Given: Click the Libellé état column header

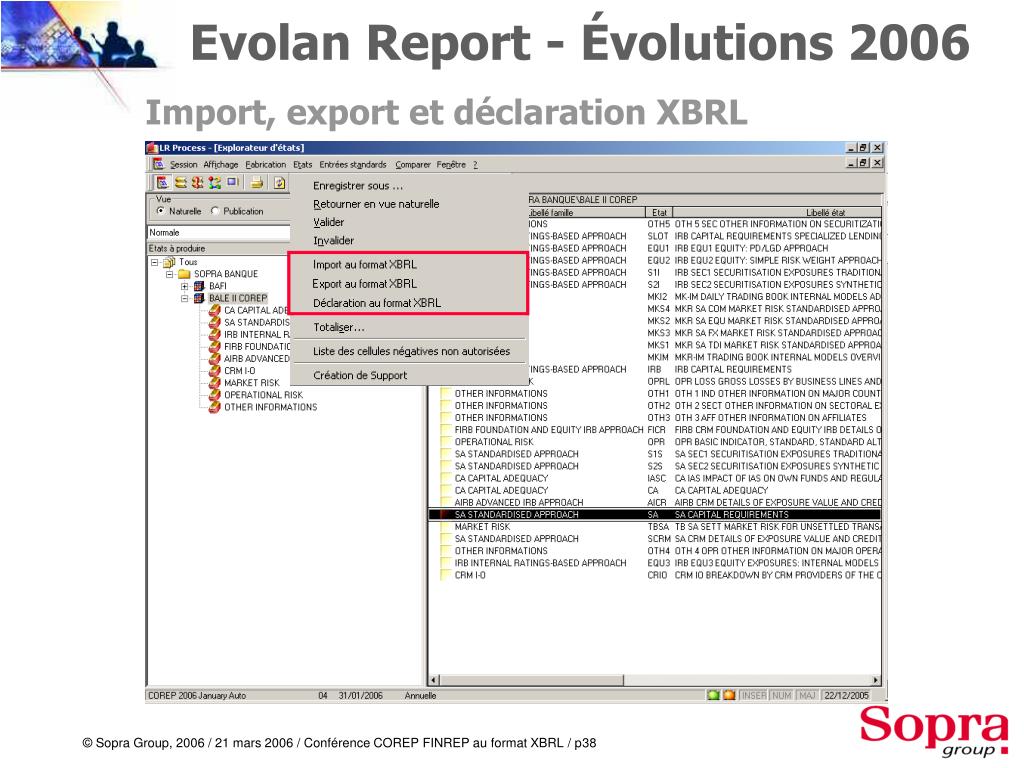Looking at the screenshot, I should pos(777,212).
